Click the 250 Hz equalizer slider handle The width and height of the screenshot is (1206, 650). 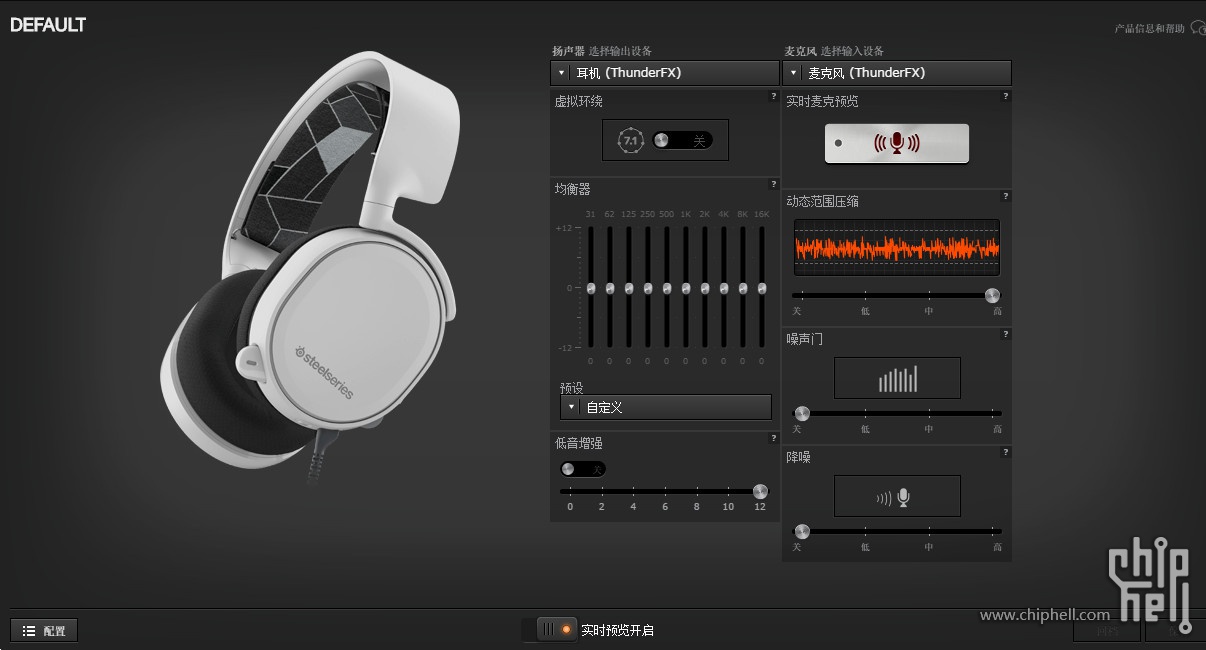click(x=648, y=288)
